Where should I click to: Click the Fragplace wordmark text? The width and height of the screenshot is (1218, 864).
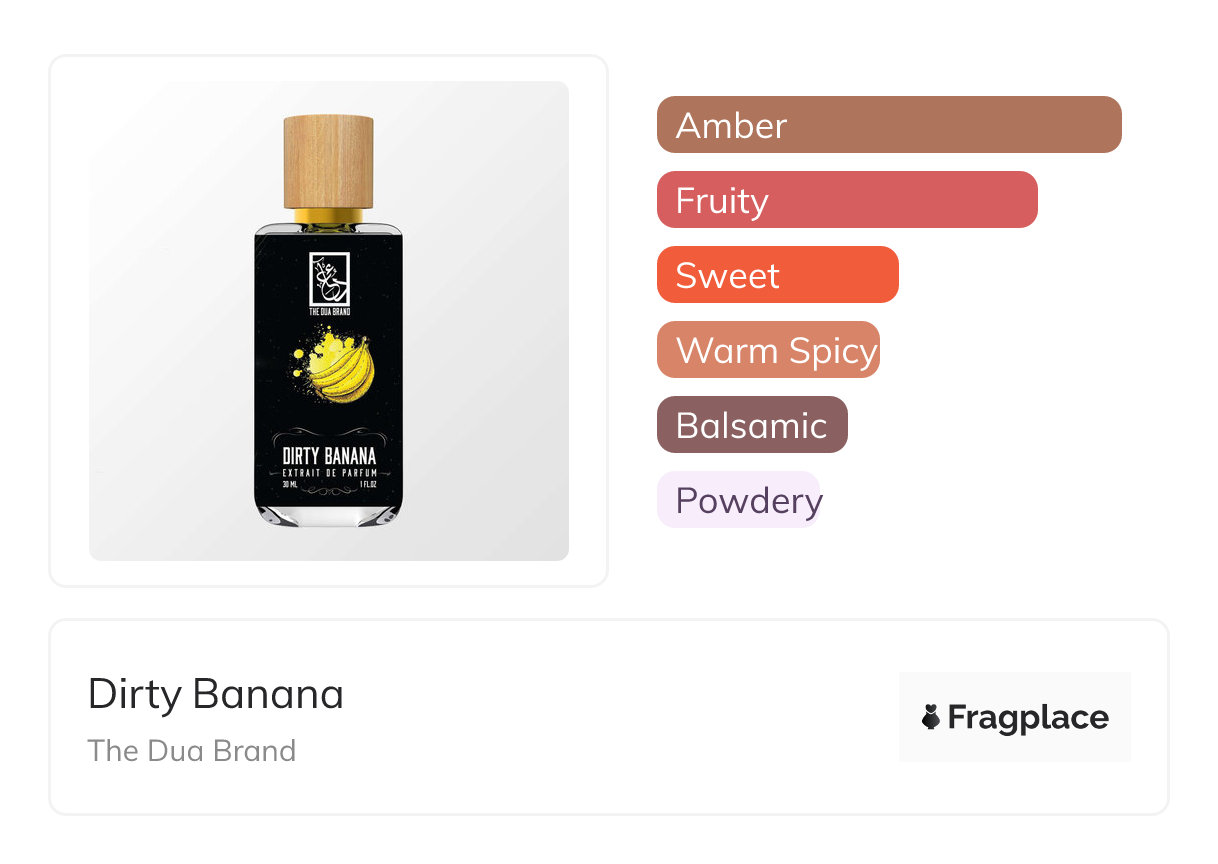click(x=1028, y=717)
